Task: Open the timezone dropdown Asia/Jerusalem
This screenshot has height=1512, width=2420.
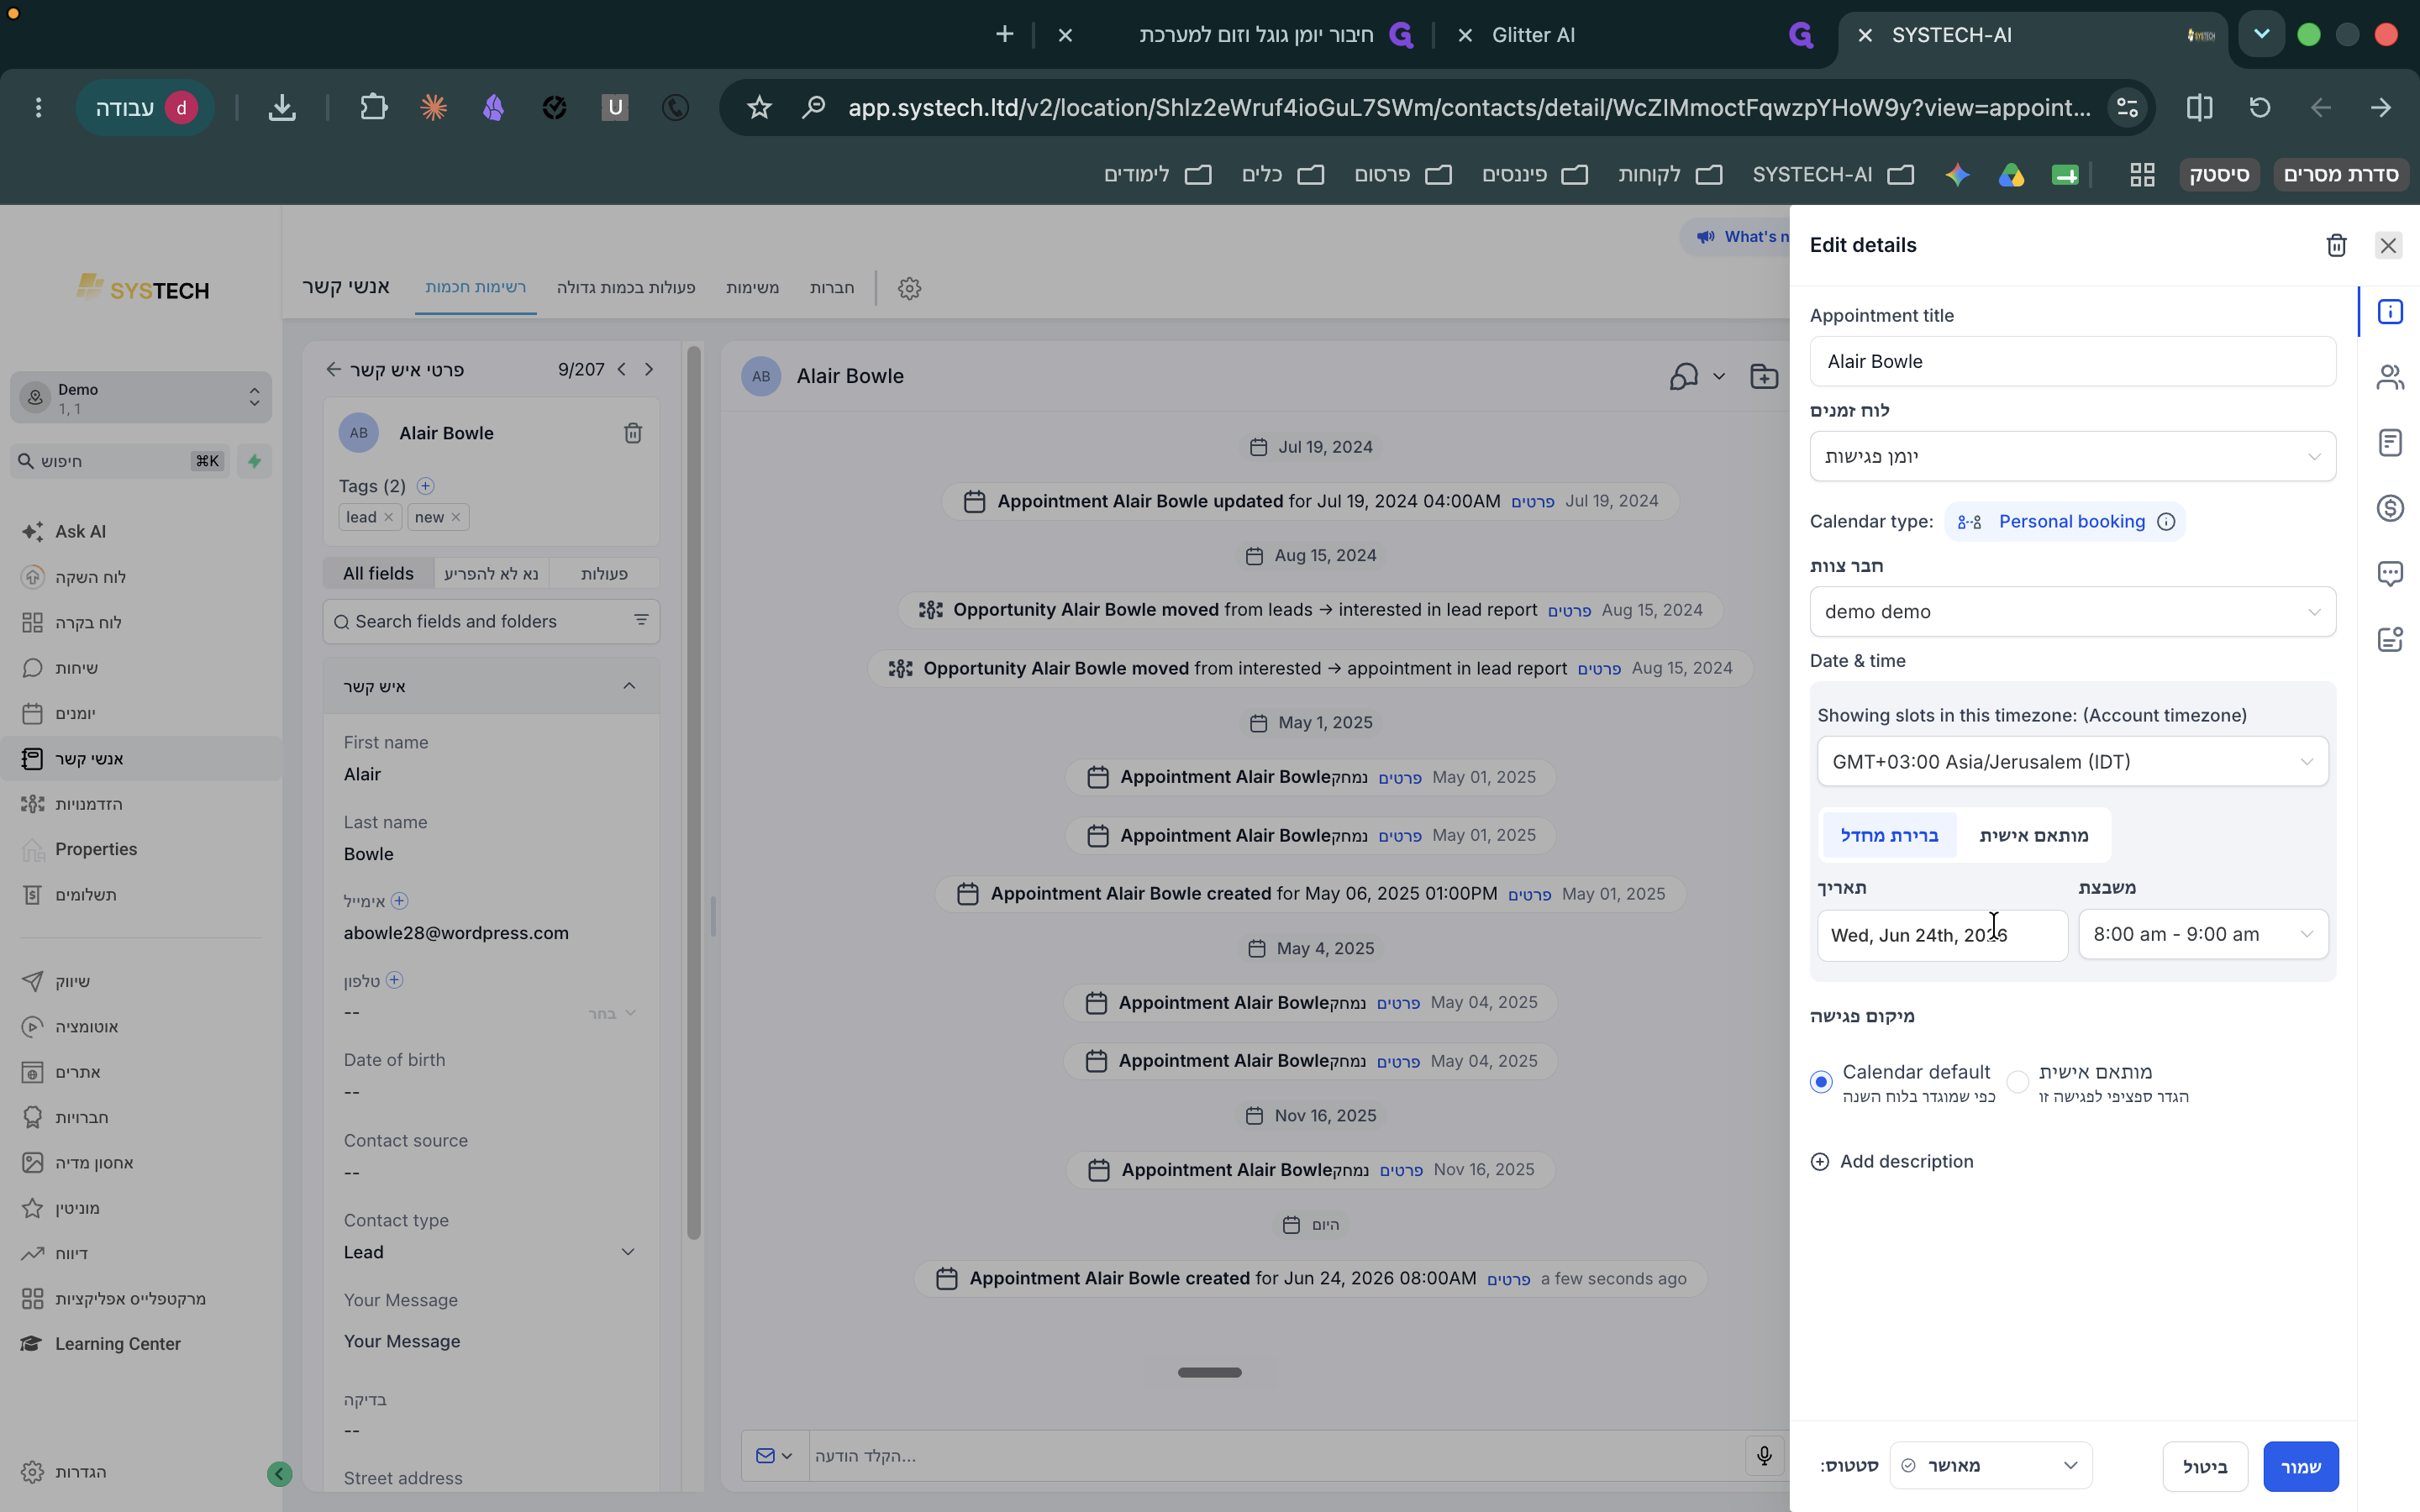Action: pos(2072,761)
